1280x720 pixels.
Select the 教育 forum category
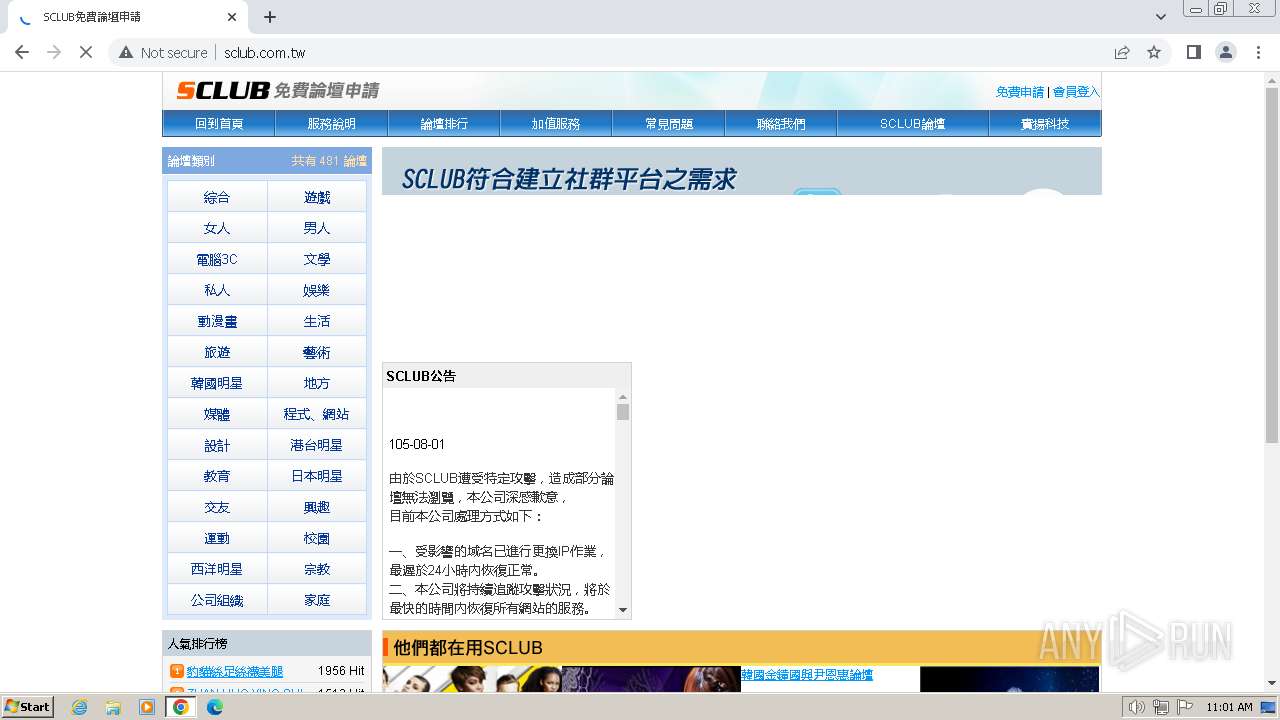pyautogui.click(x=217, y=477)
